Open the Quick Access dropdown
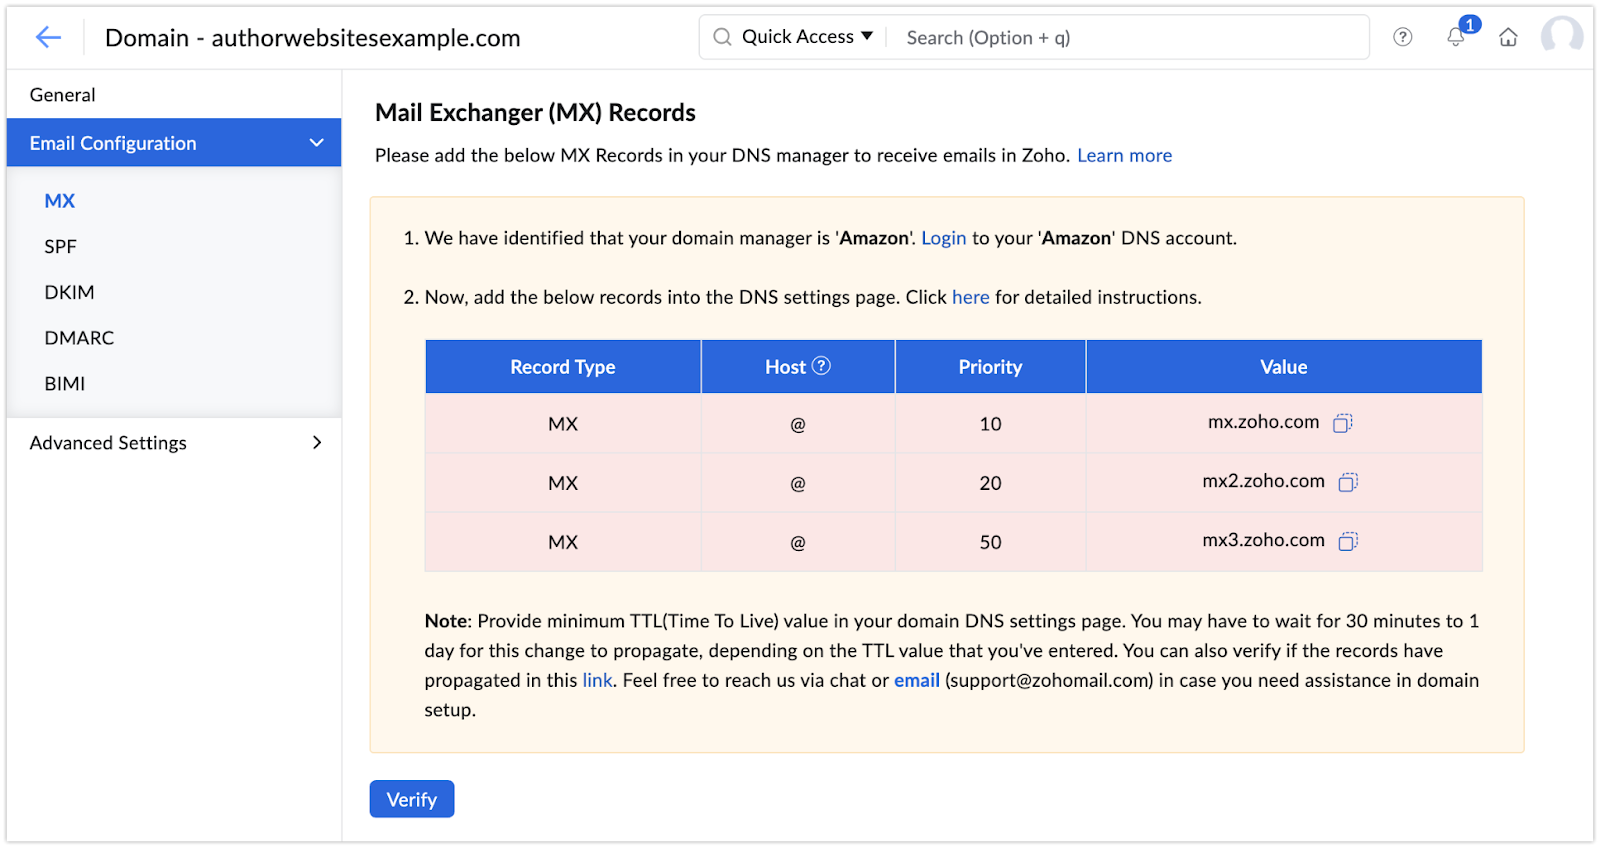1600x848 pixels. pyautogui.click(x=807, y=37)
